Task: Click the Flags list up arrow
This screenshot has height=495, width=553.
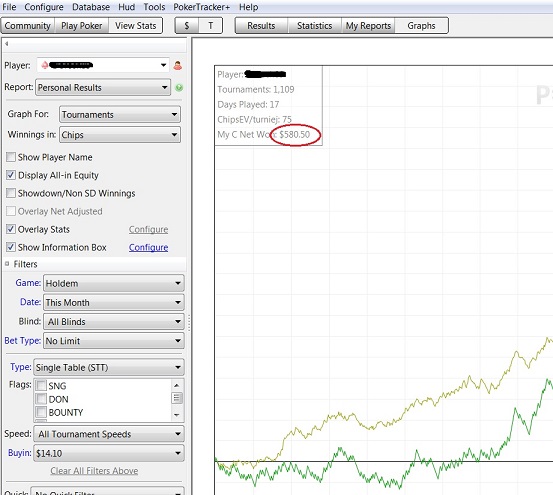Action: pos(177,385)
